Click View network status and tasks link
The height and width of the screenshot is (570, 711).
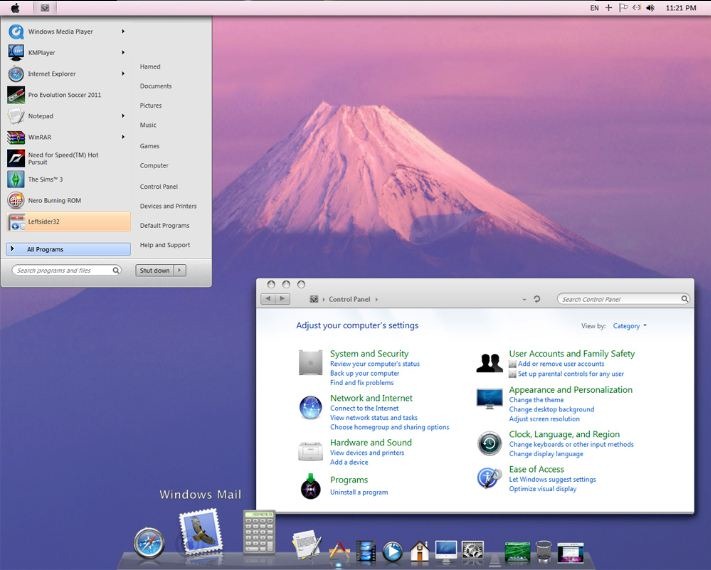pos(374,418)
